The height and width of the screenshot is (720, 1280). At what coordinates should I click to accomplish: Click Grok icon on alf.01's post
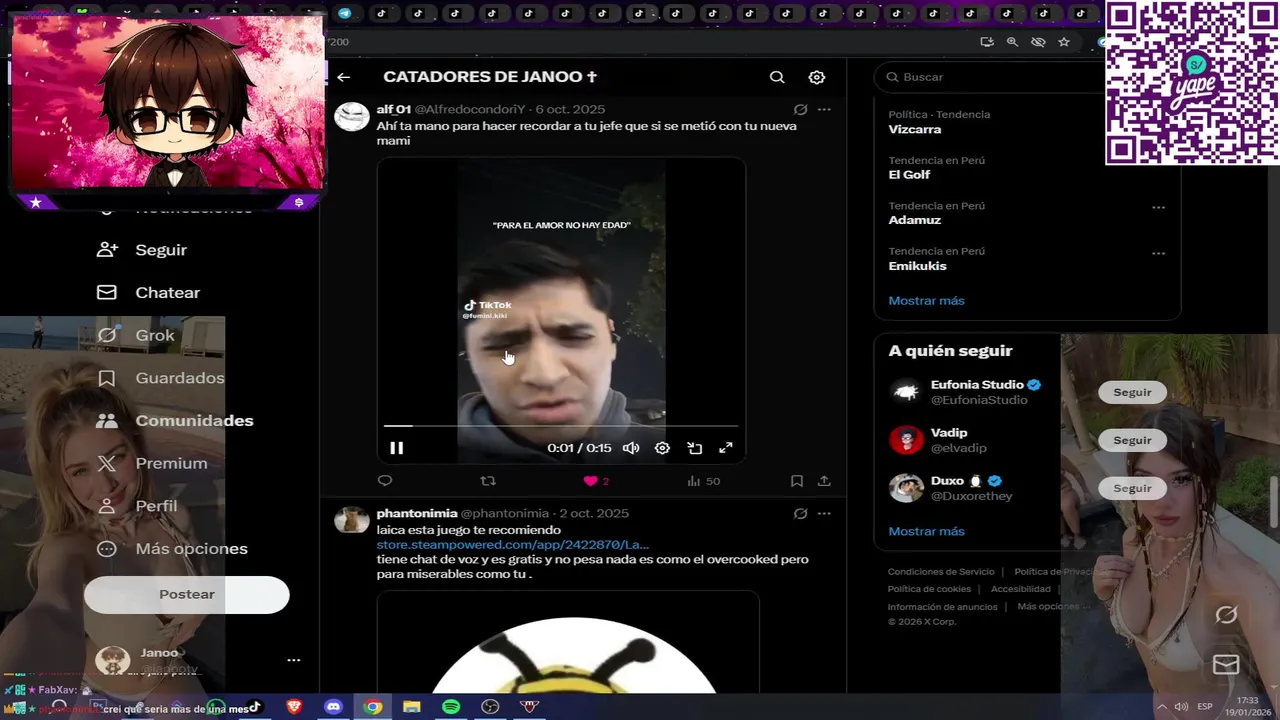800,109
